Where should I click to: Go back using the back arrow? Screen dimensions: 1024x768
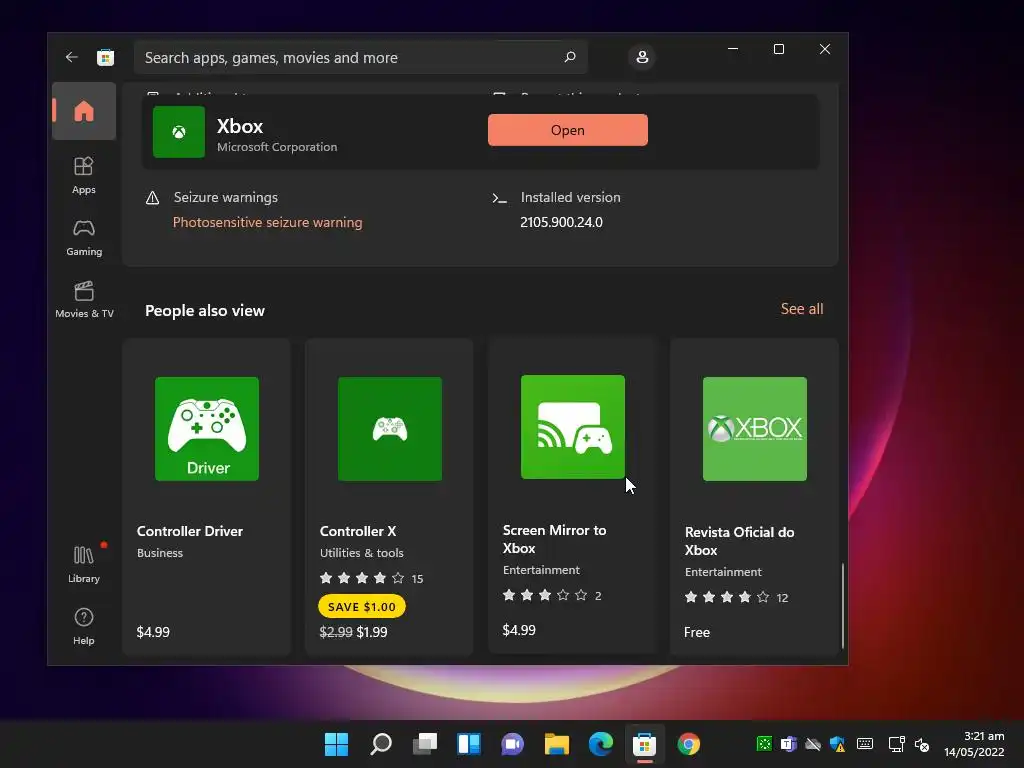(71, 57)
